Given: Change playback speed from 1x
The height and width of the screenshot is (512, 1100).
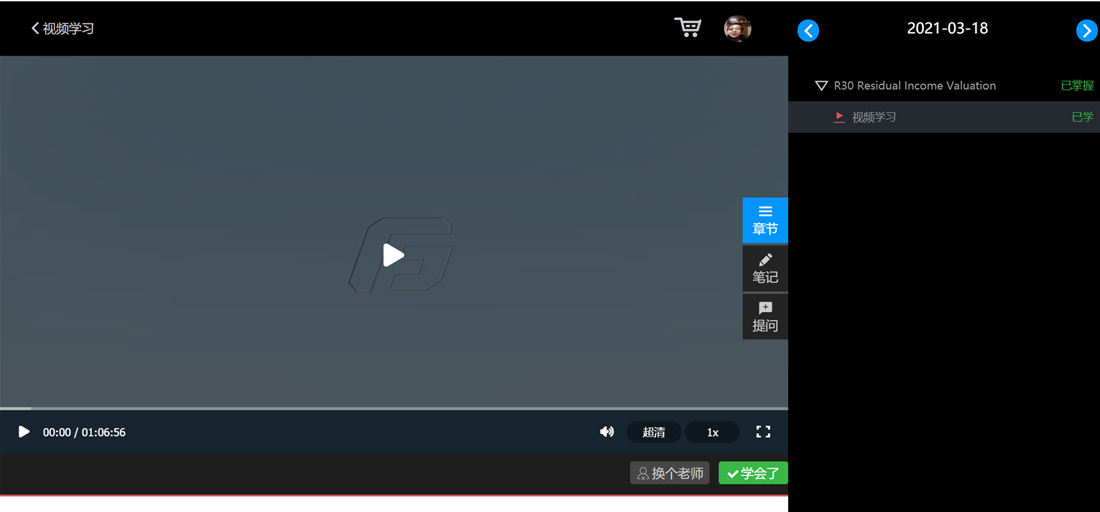Looking at the screenshot, I should point(712,432).
